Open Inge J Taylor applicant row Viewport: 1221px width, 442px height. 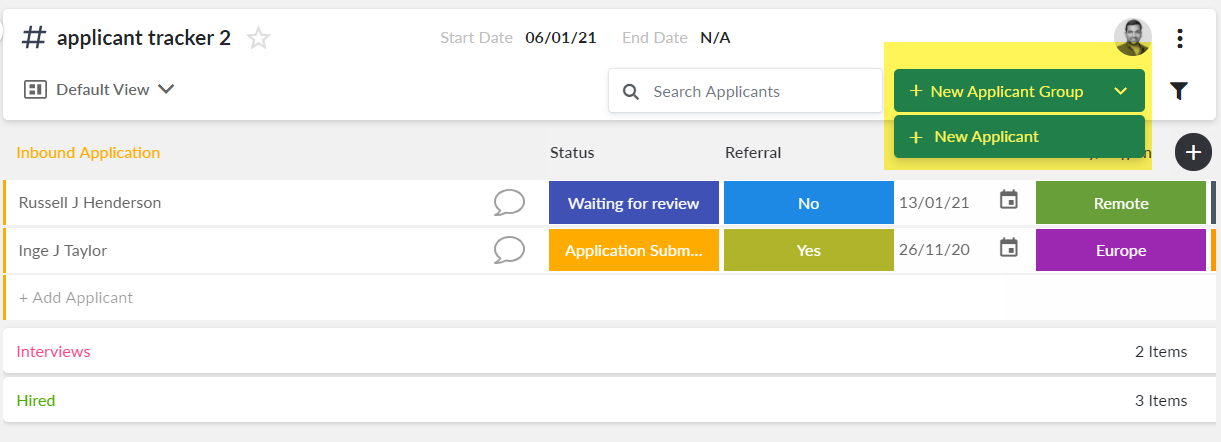63,250
